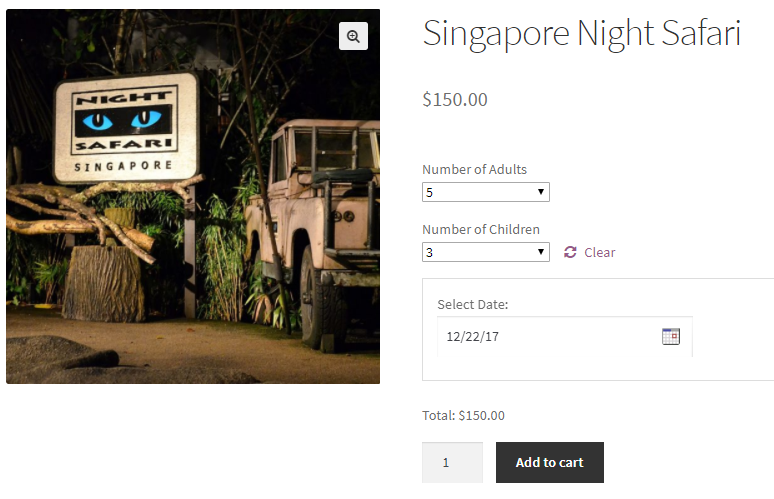This screenshot has width=774, height=499.
Task: Click the arrow on the Children select box
Action: click(541, 252)
